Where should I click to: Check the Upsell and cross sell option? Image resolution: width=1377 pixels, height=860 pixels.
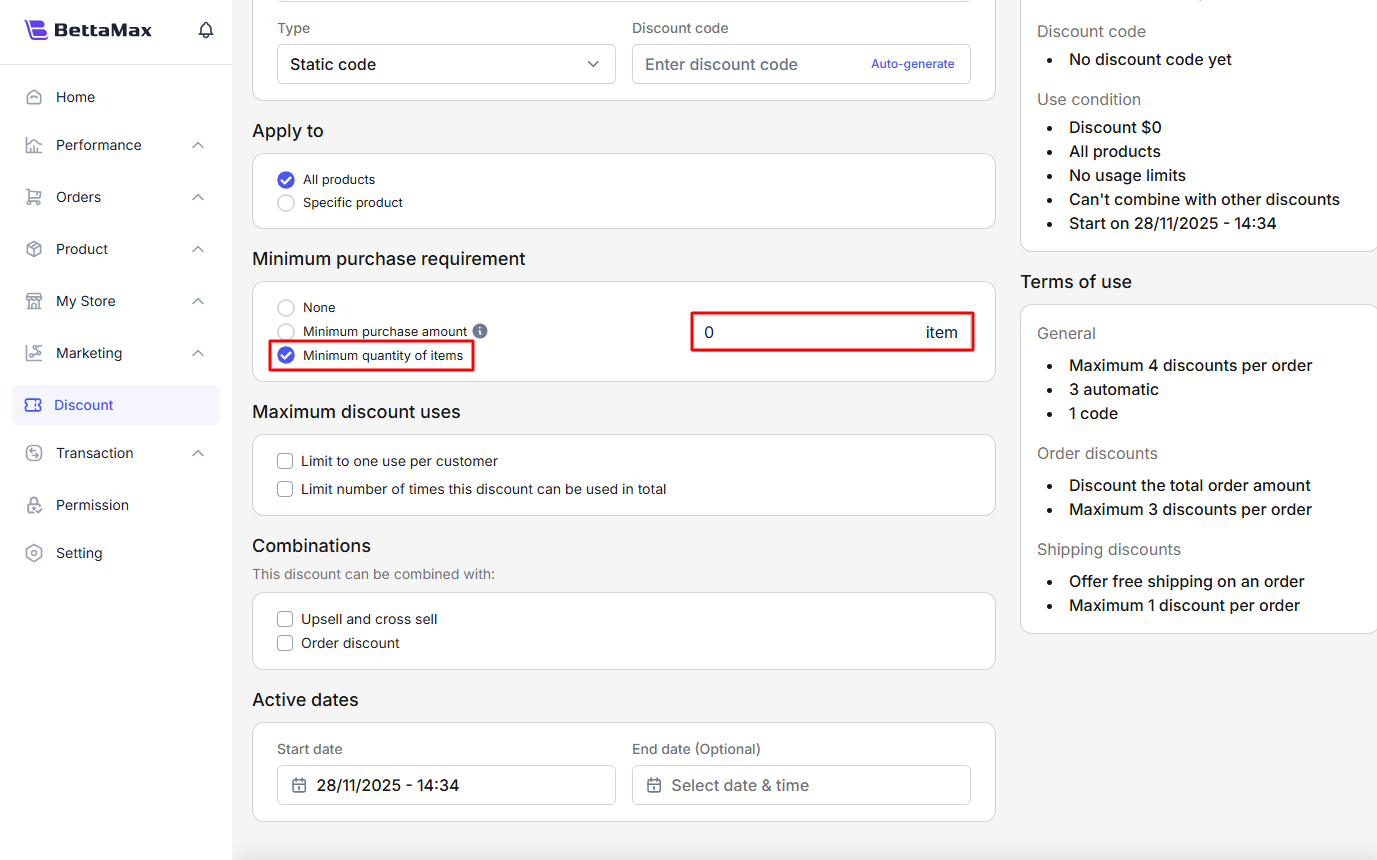(285, 619)
